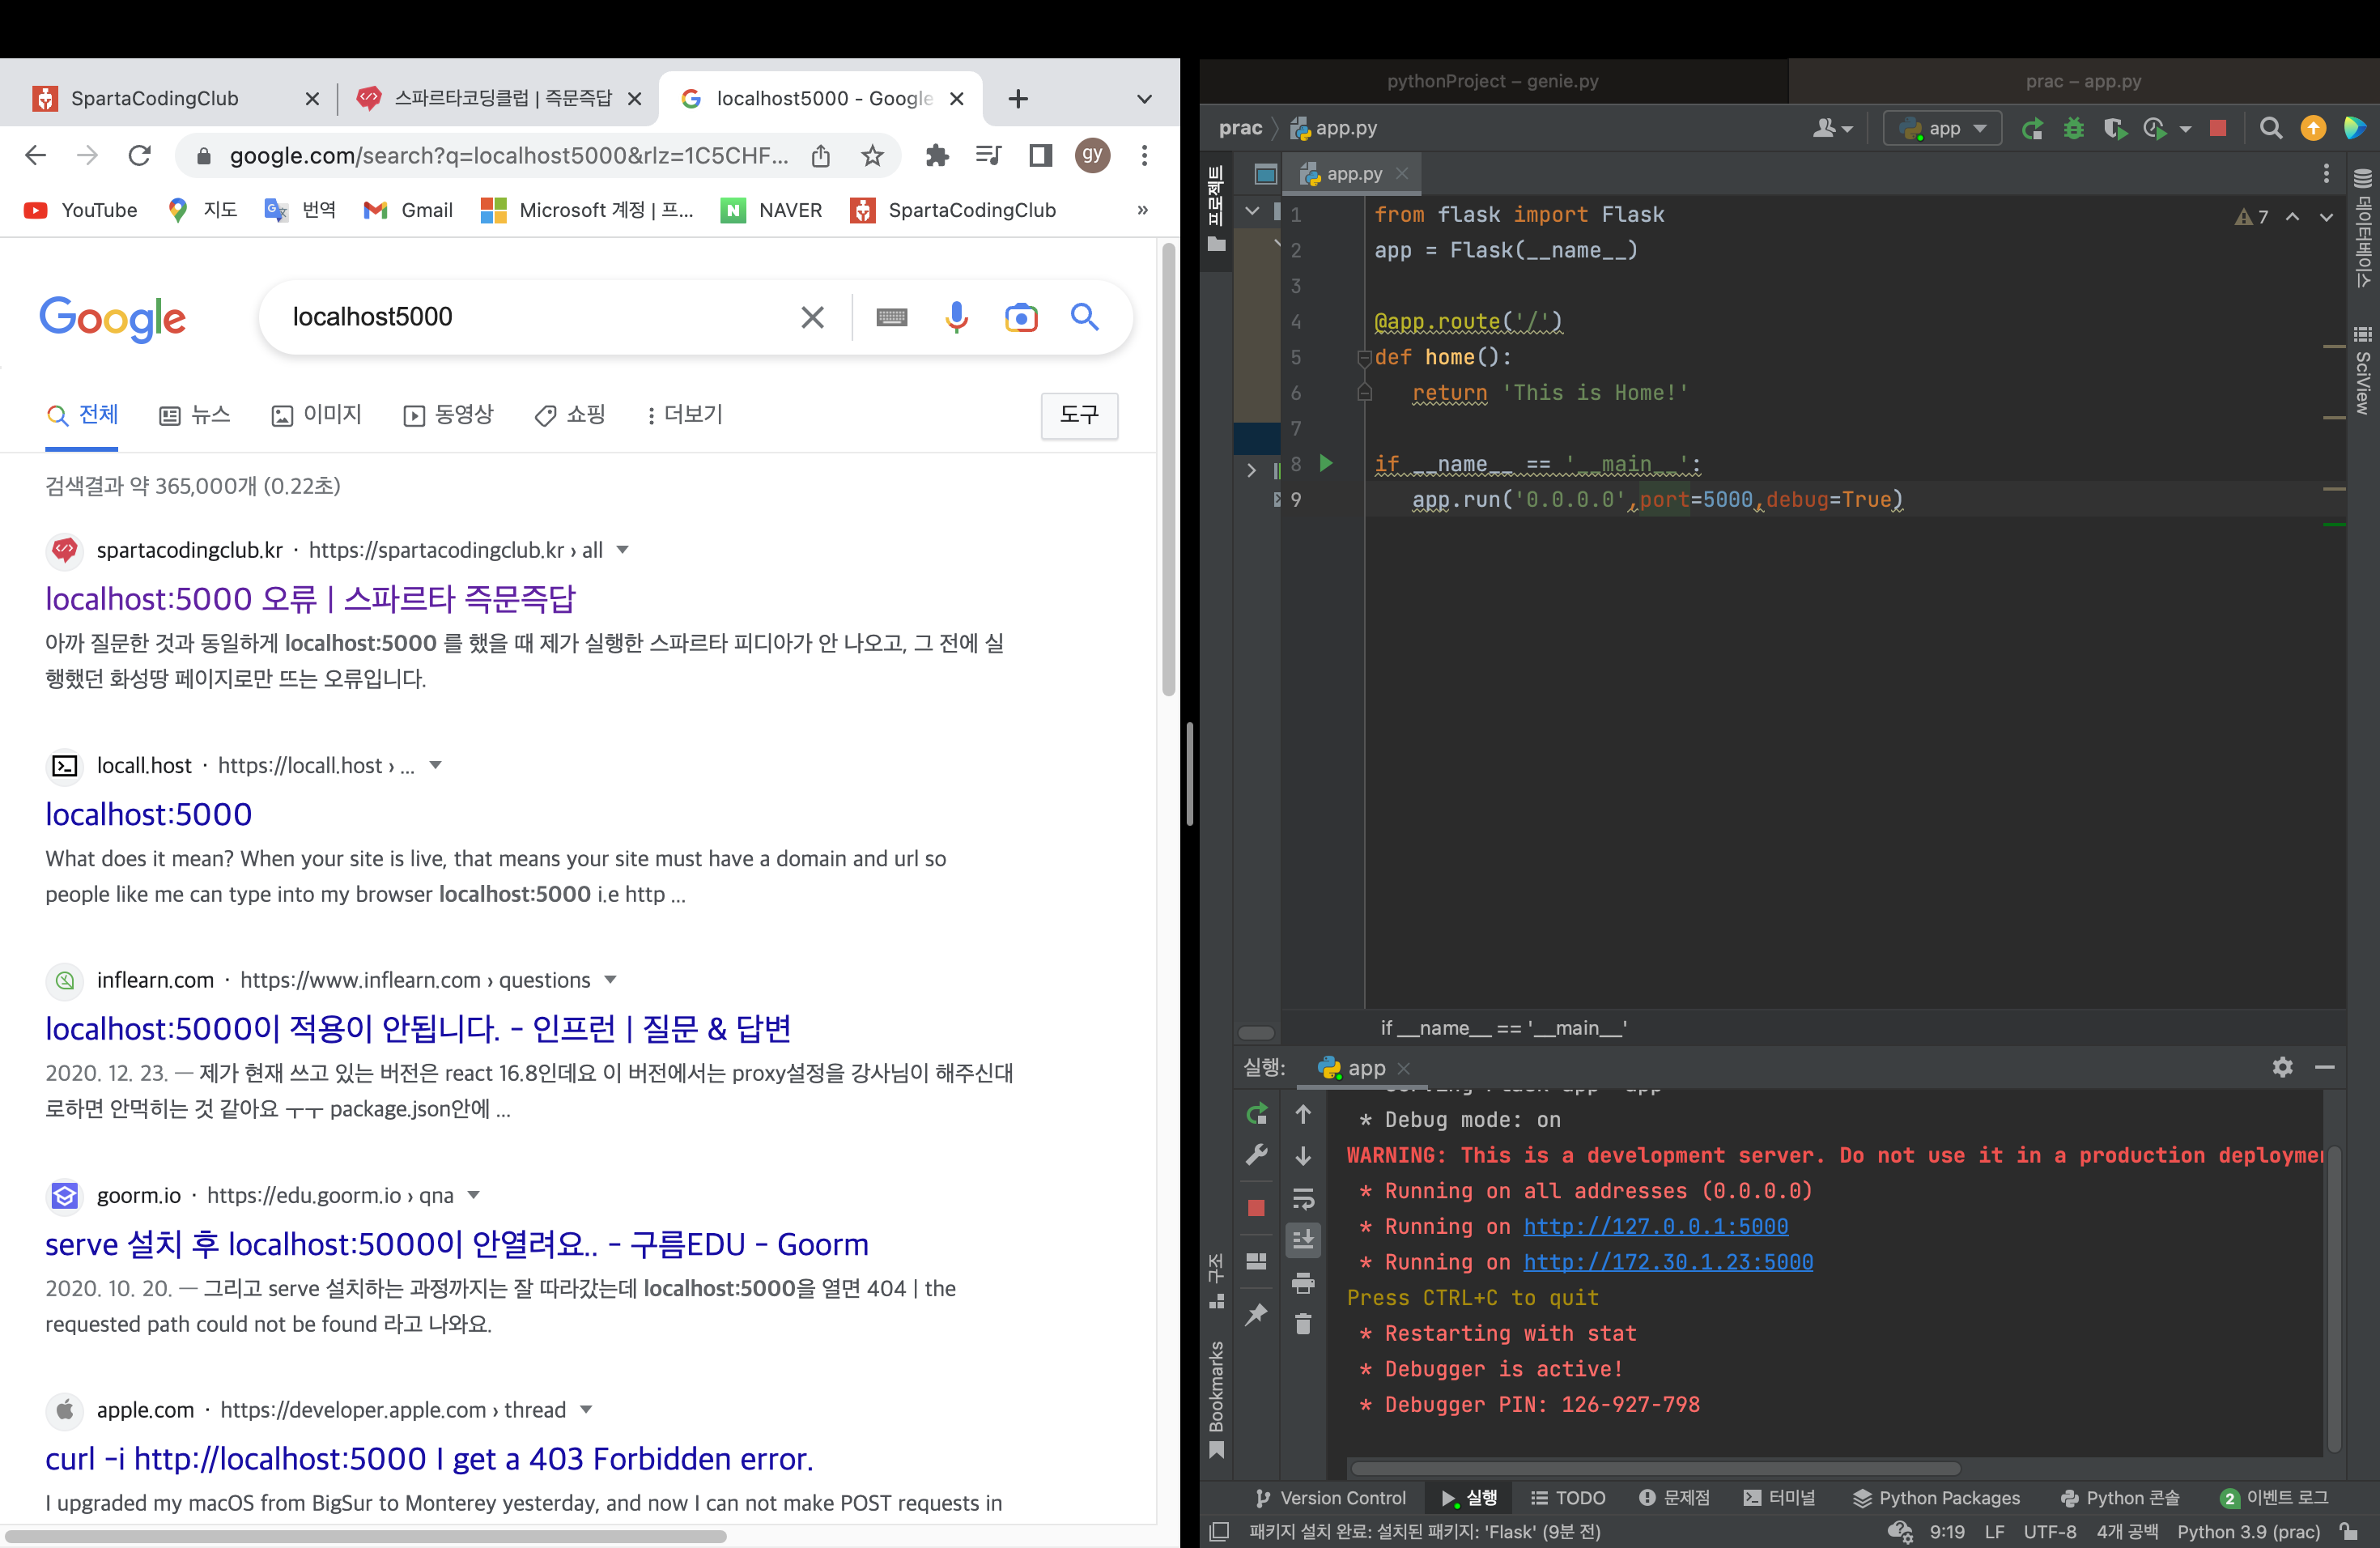Click the horizontal scrollbar in run console

pos(1655,1468)
